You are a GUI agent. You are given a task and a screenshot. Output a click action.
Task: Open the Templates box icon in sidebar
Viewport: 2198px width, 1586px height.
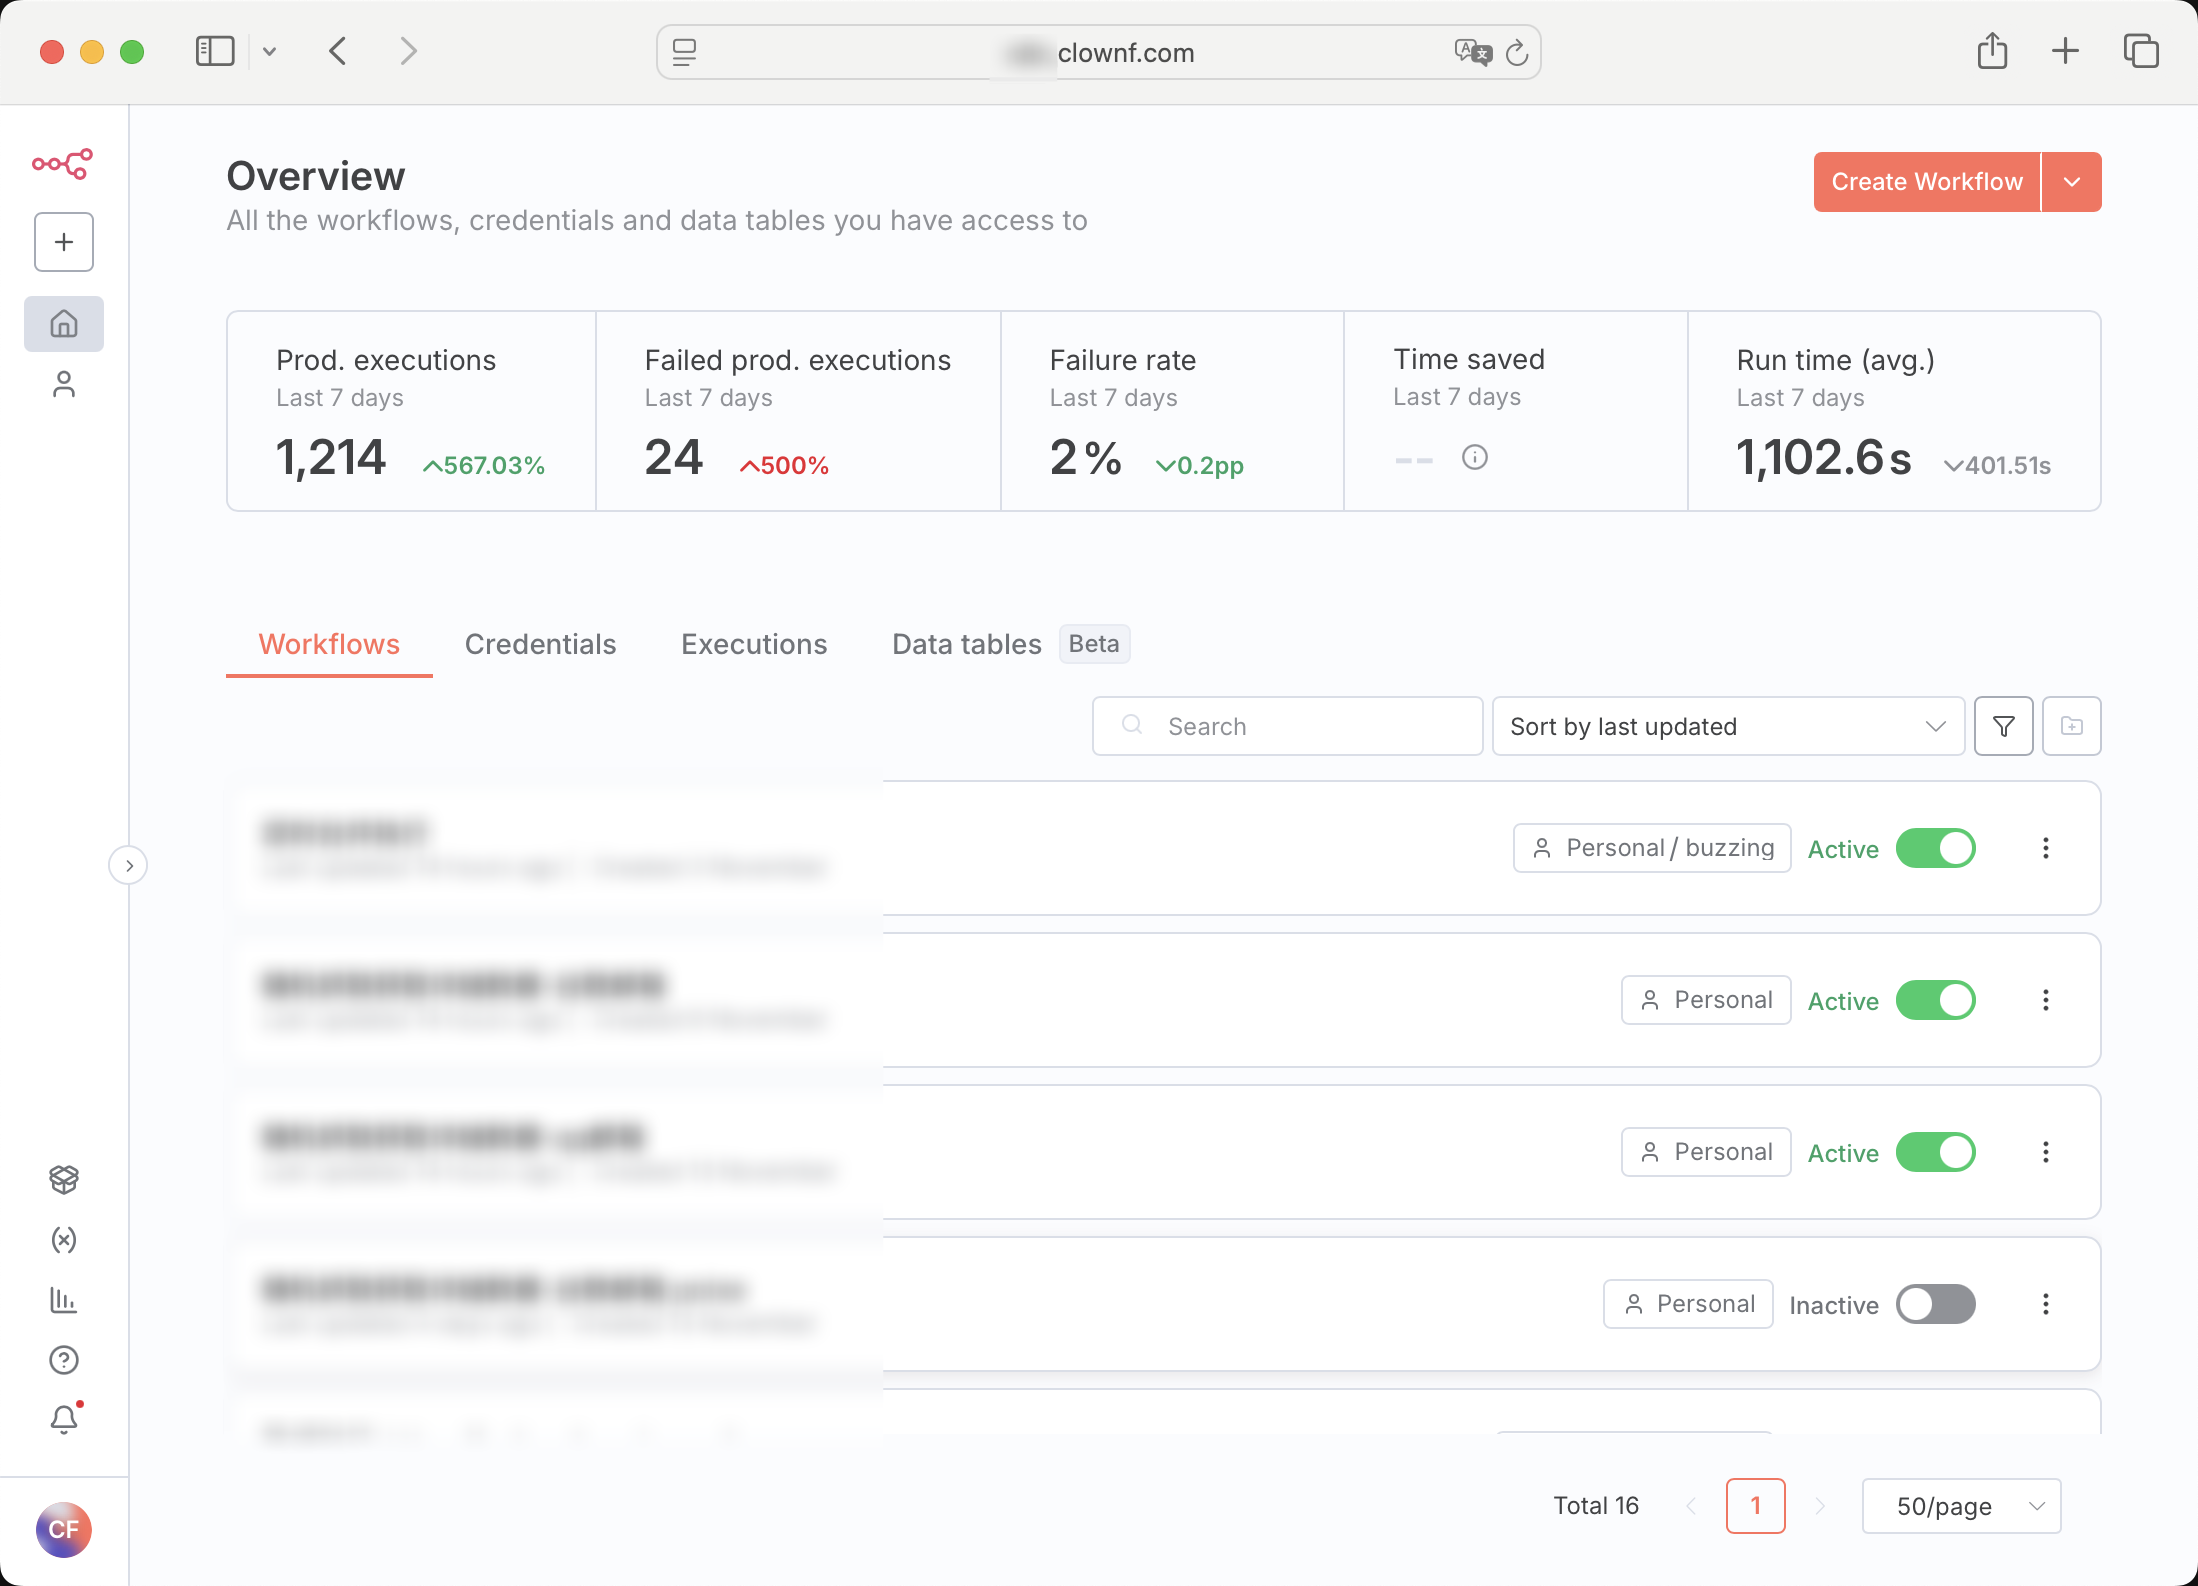click(64, 1180)
